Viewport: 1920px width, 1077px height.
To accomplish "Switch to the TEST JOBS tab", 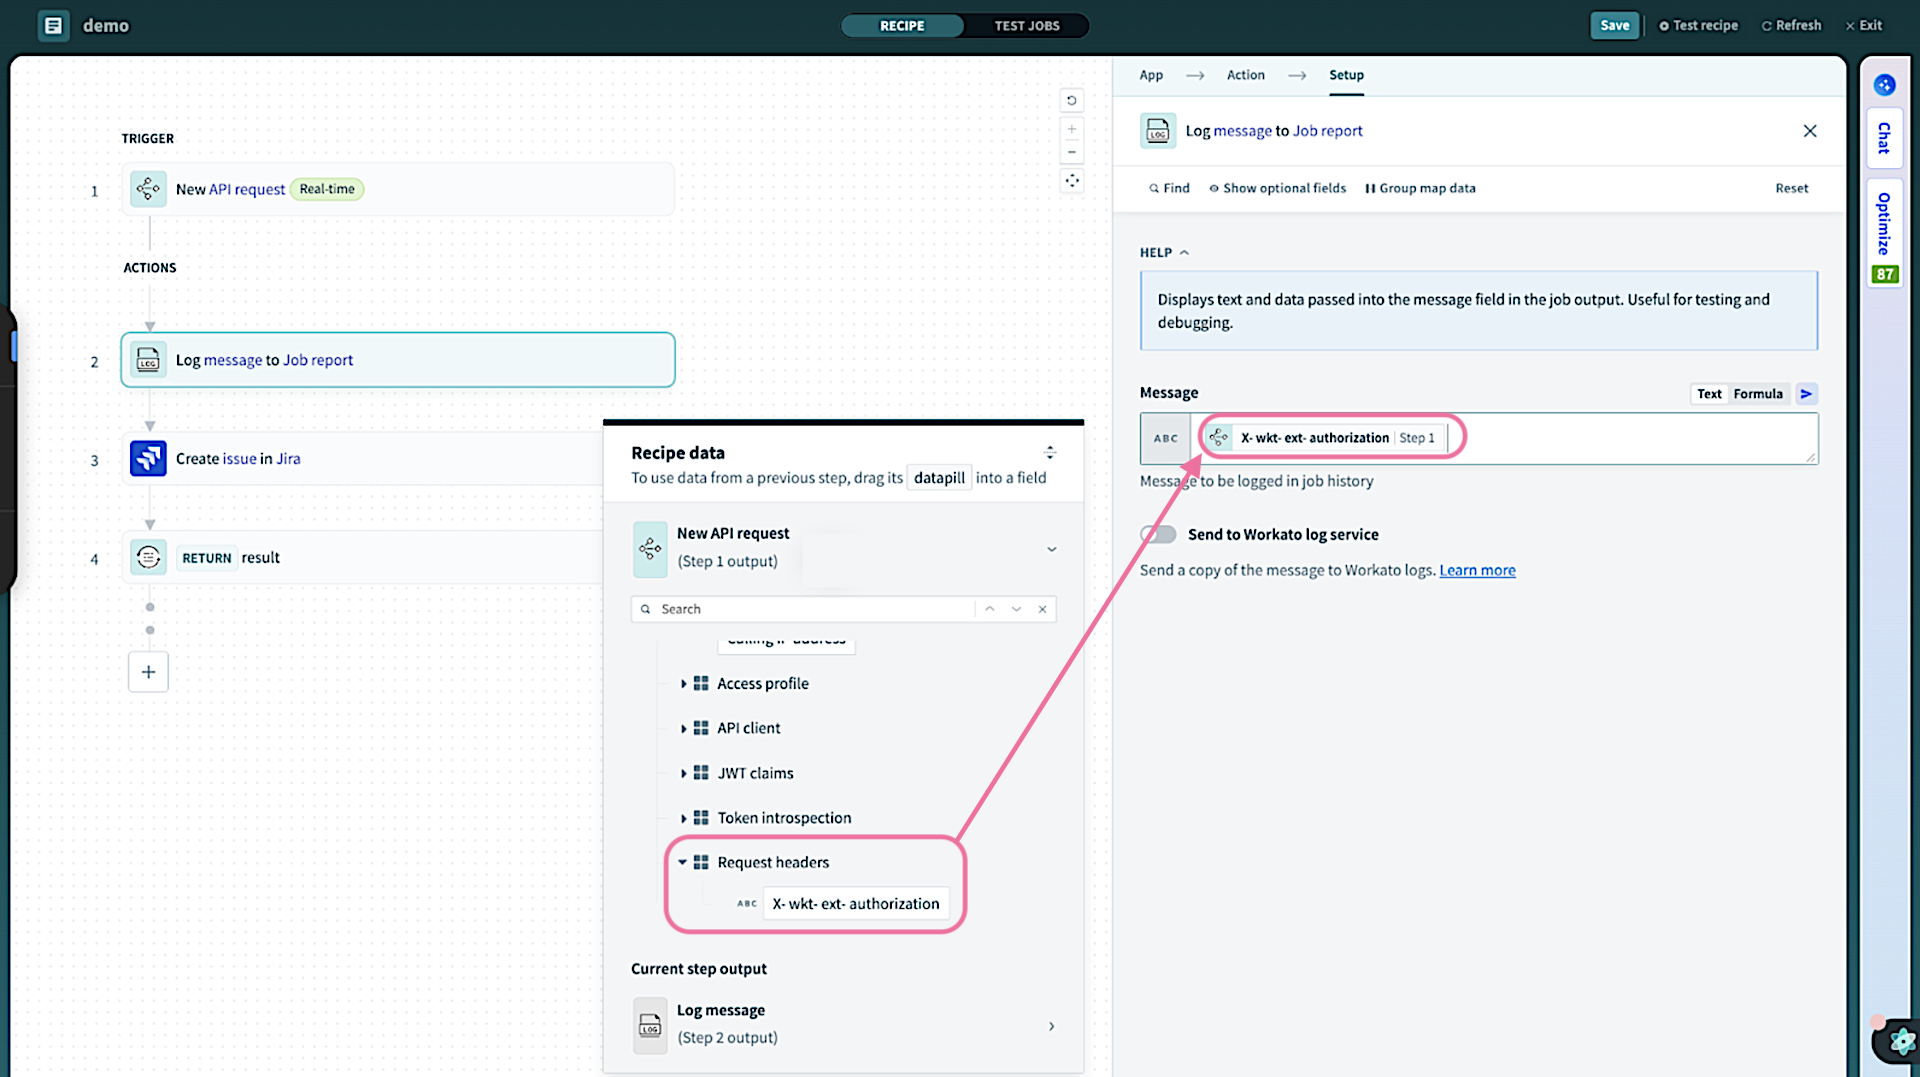I will [x=1027, y=25].
